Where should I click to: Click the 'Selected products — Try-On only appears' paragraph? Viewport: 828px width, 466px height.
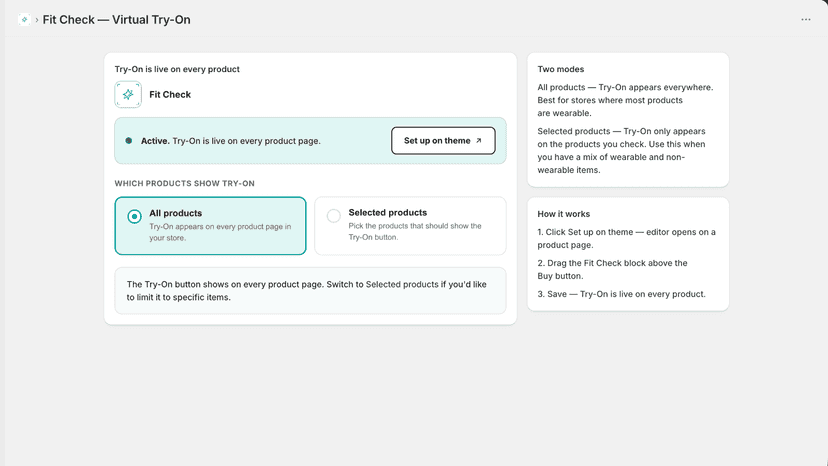(622, 151)
